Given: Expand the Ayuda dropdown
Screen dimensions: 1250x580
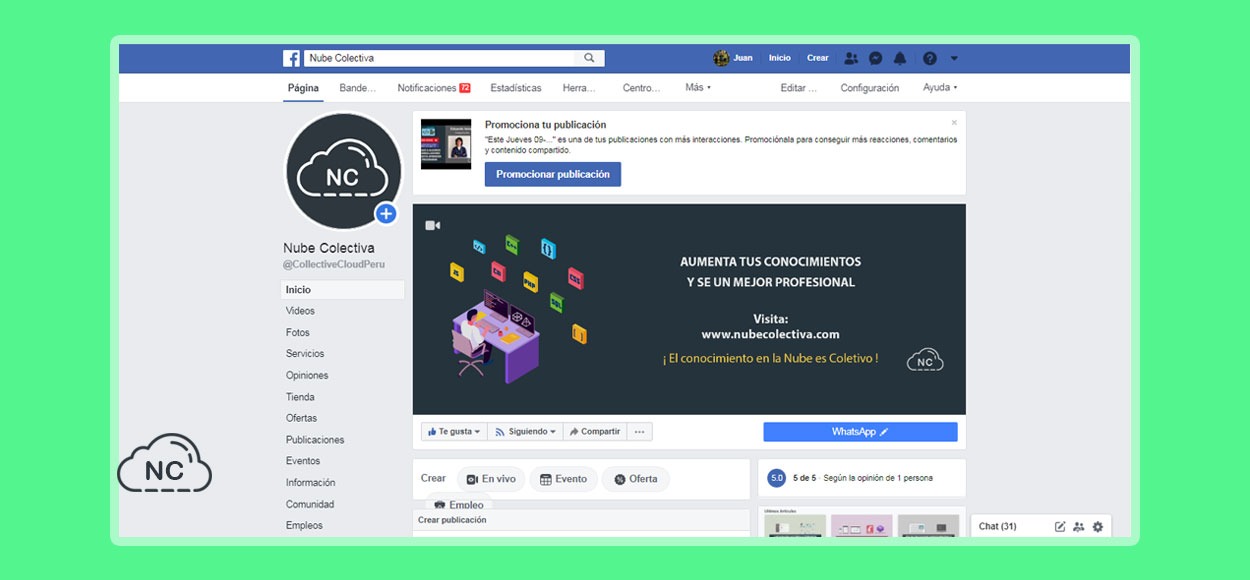Looking at the screenshot, I should click(940, 88).
